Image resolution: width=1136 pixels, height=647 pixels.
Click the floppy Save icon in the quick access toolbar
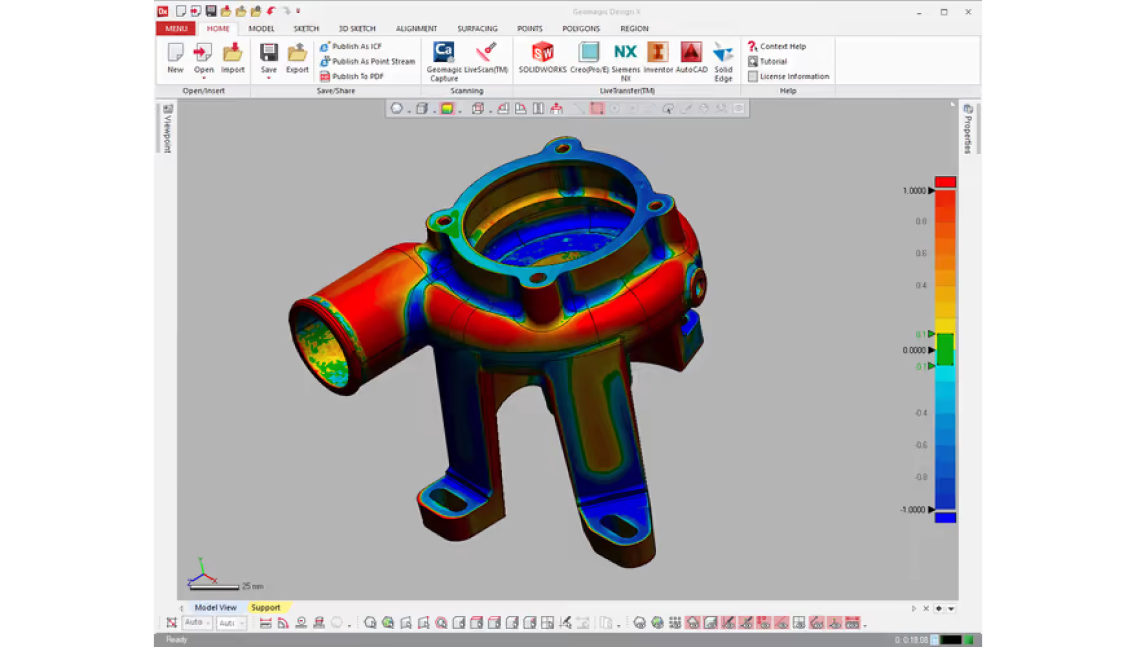(211, 11)
